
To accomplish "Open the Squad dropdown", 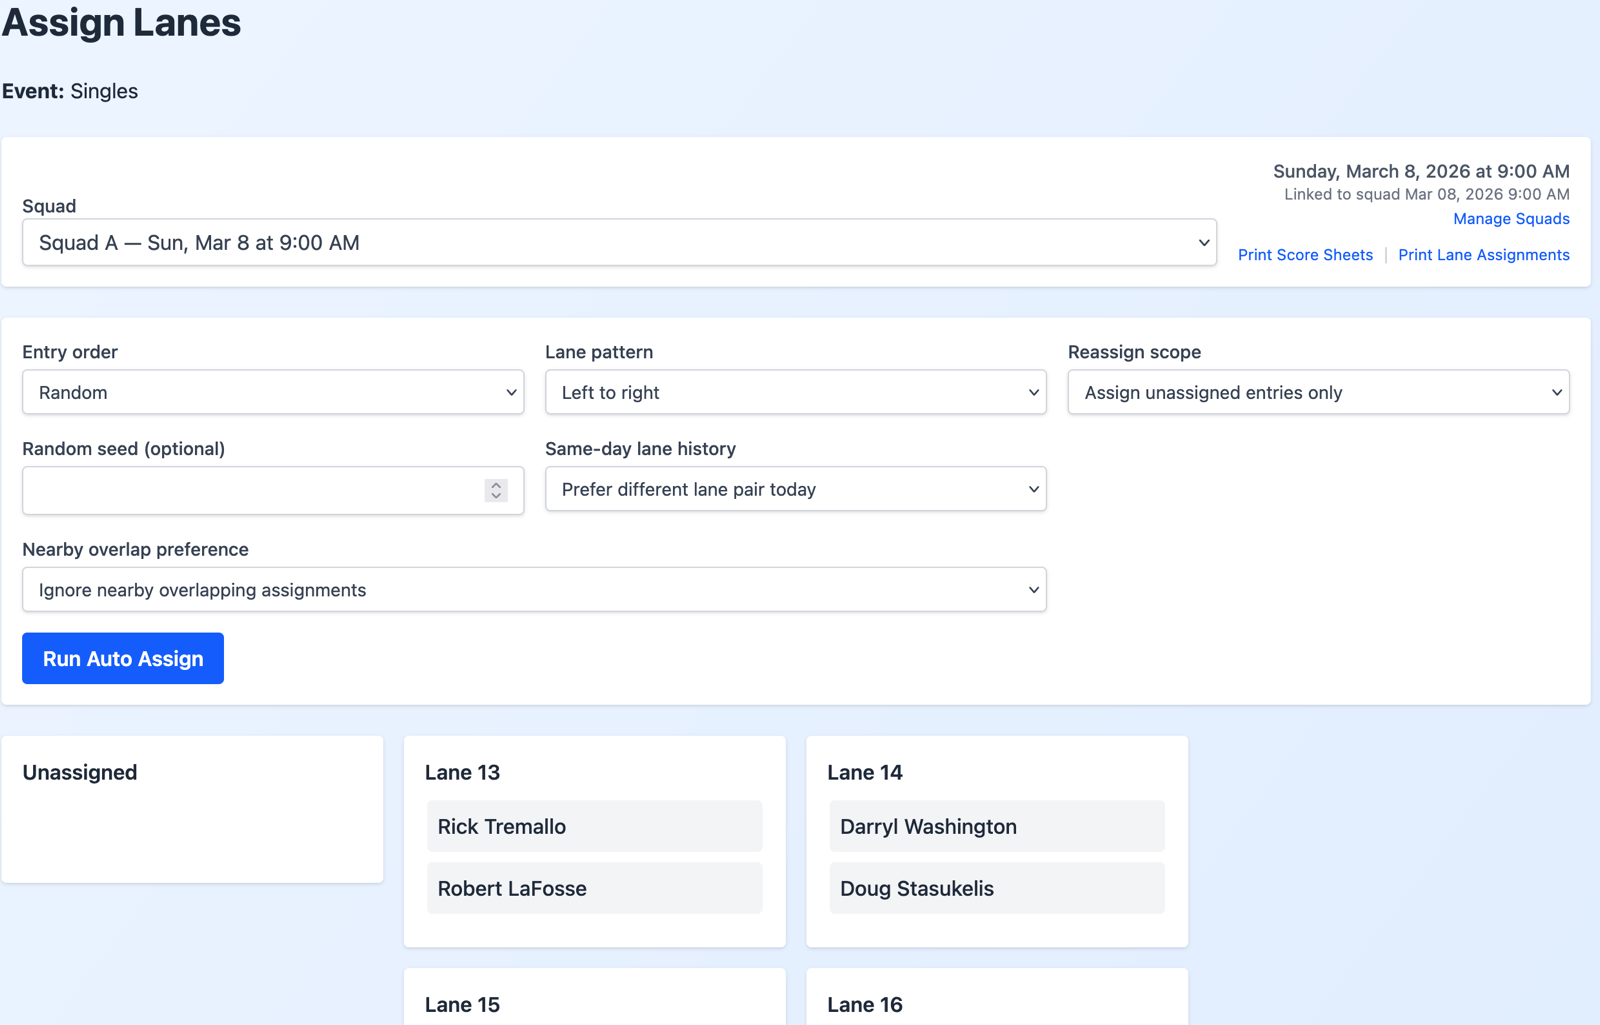I will (619, 242).
